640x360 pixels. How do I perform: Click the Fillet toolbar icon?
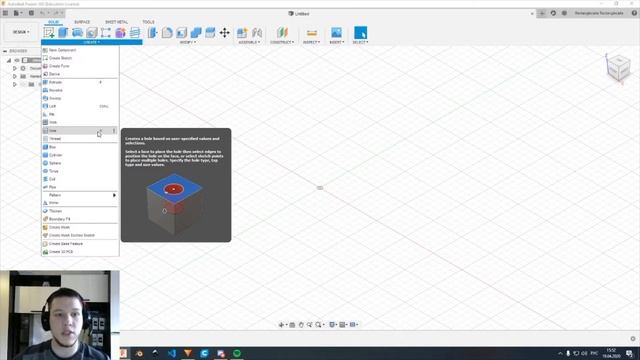click(167, 33)
